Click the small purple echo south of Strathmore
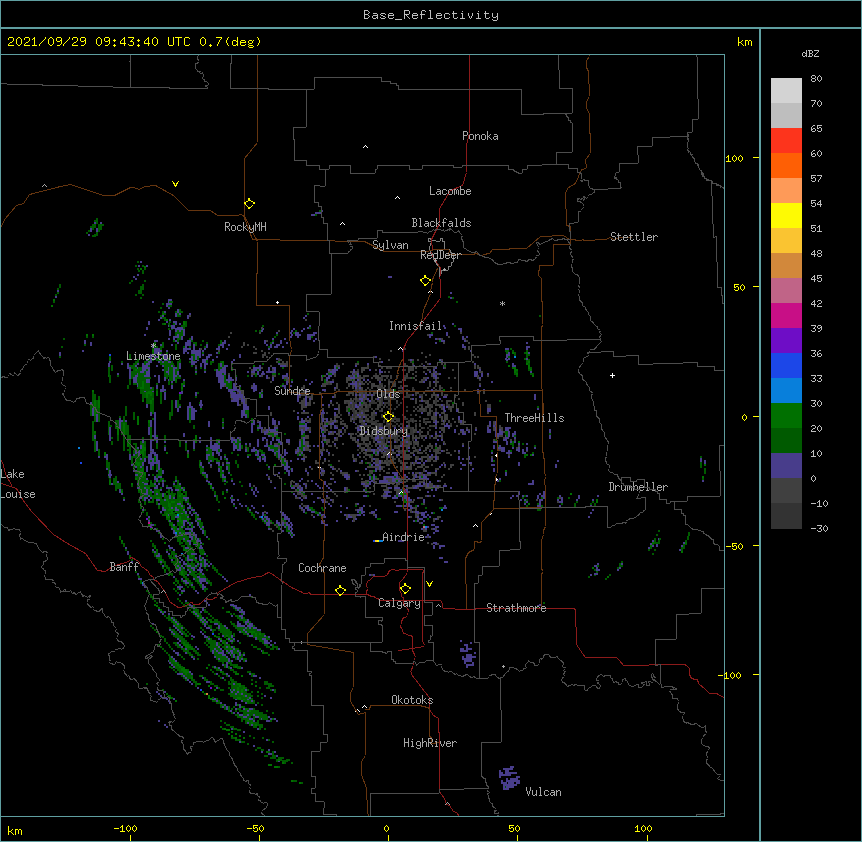The width and height of the screenshot is (862, 842). pos(468,654)
